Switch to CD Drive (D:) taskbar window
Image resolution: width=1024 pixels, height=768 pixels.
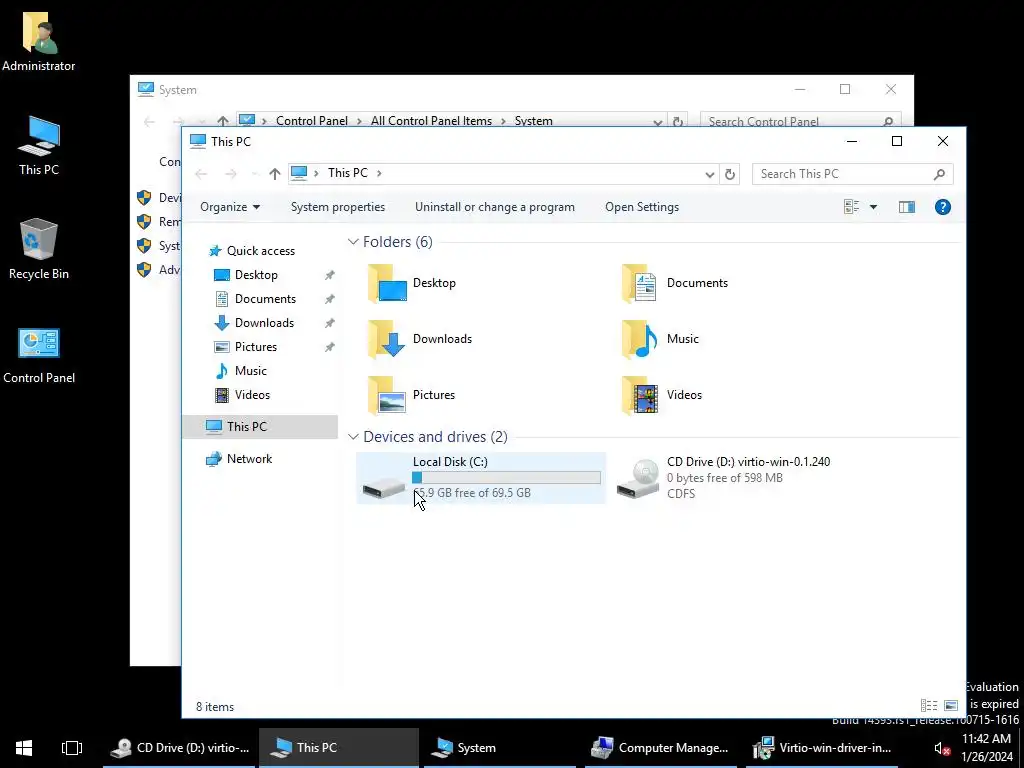180,748
